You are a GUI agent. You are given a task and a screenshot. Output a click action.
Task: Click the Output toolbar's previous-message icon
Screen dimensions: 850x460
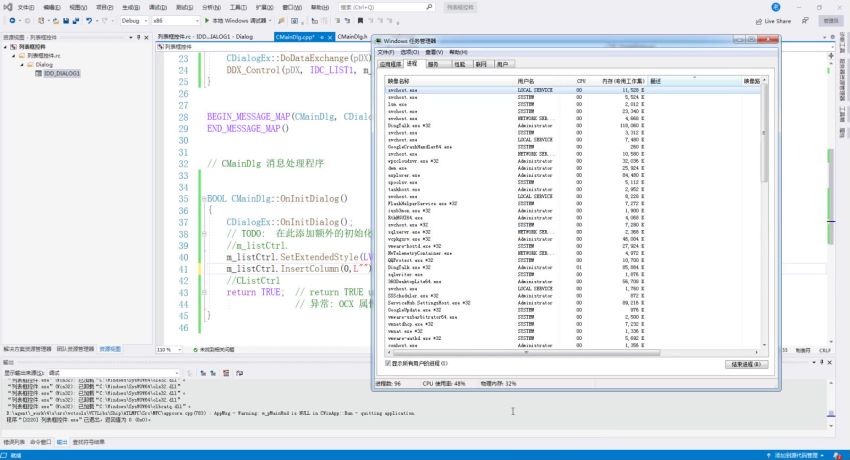tap(203, 373)
